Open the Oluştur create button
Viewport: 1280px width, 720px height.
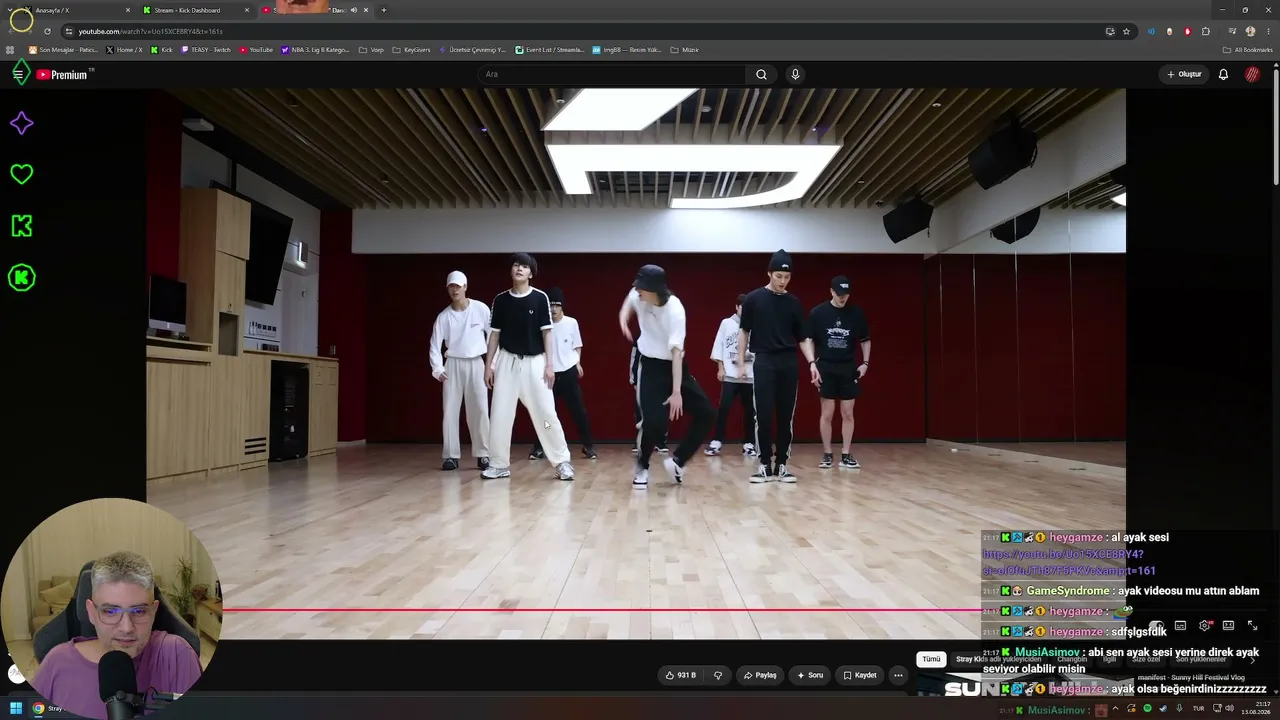click(x=1184, y=74)
